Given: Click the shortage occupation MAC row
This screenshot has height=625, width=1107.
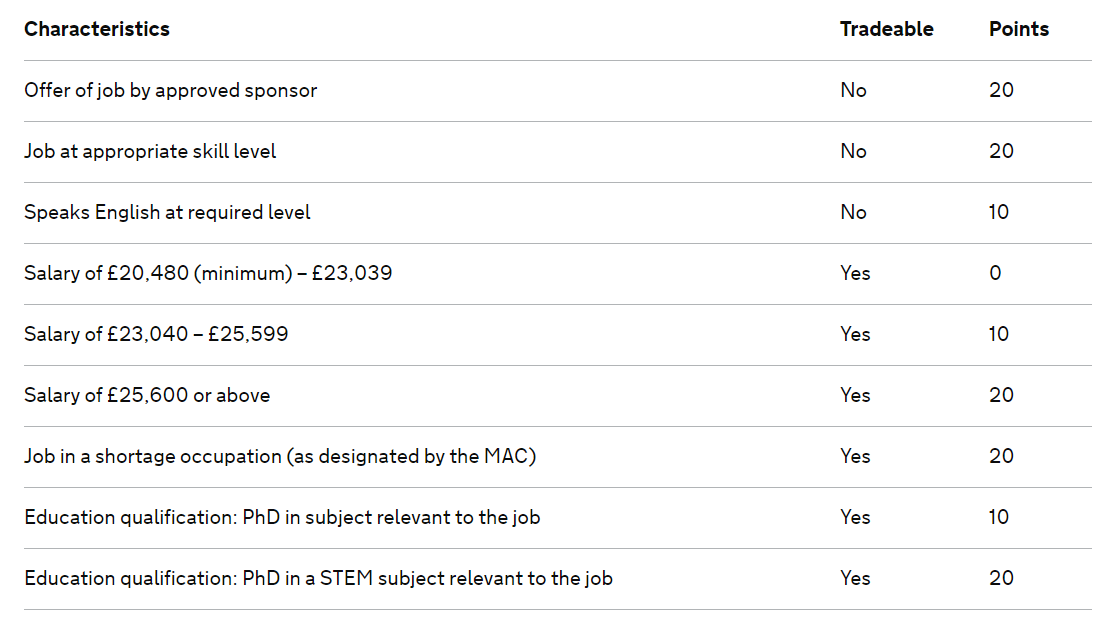Looking at the screenshot, I should pos(280,456).
